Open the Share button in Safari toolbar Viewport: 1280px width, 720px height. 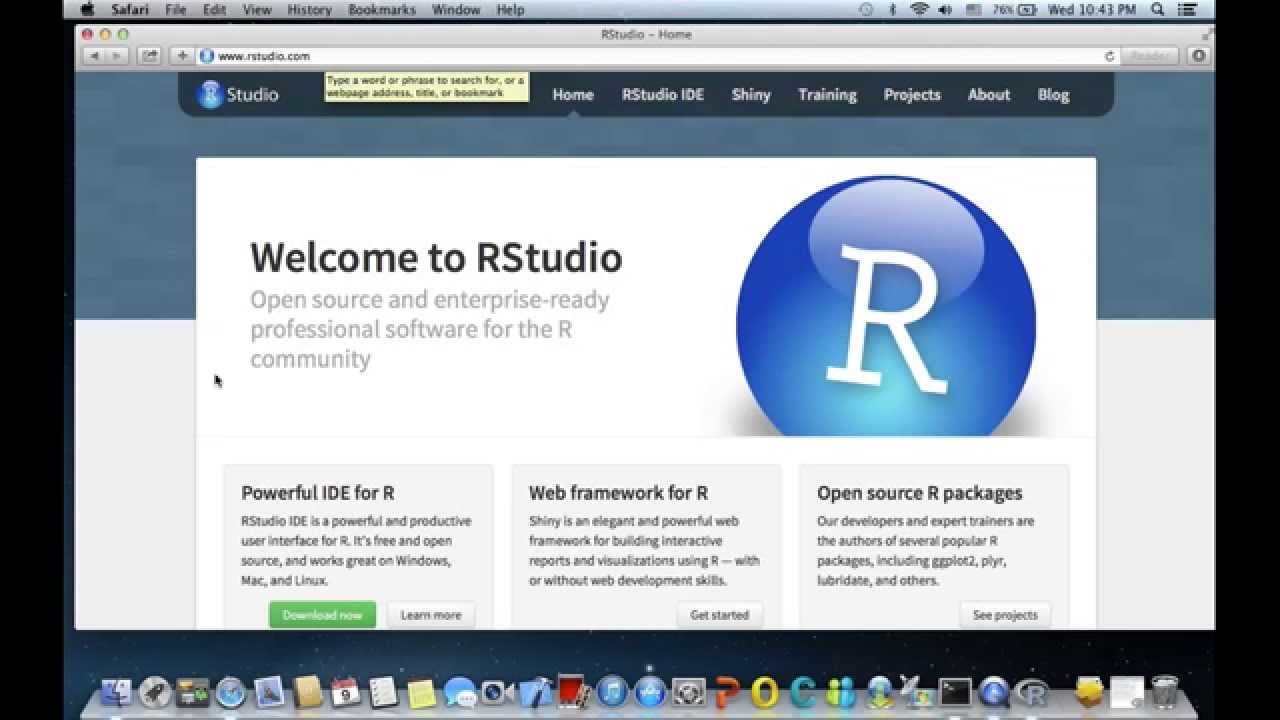150,56
